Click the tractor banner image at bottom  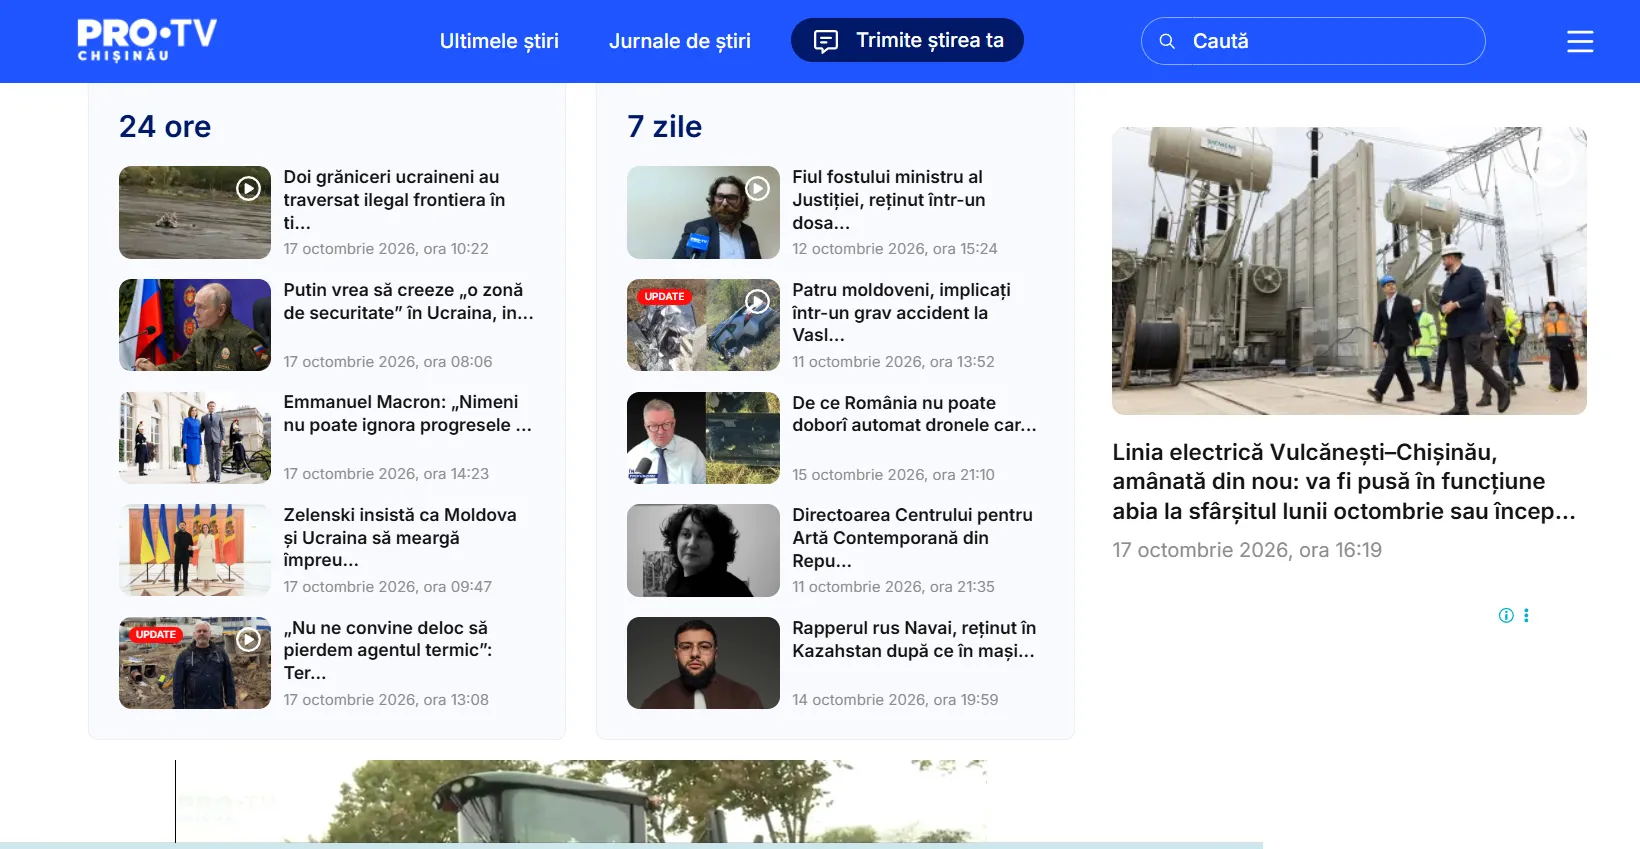[581, 801]
